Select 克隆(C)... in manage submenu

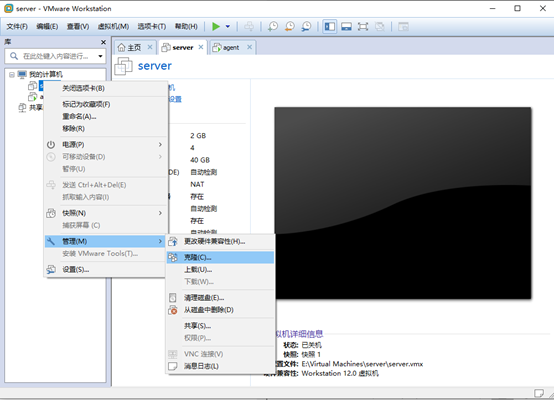(x=220, y=258)
